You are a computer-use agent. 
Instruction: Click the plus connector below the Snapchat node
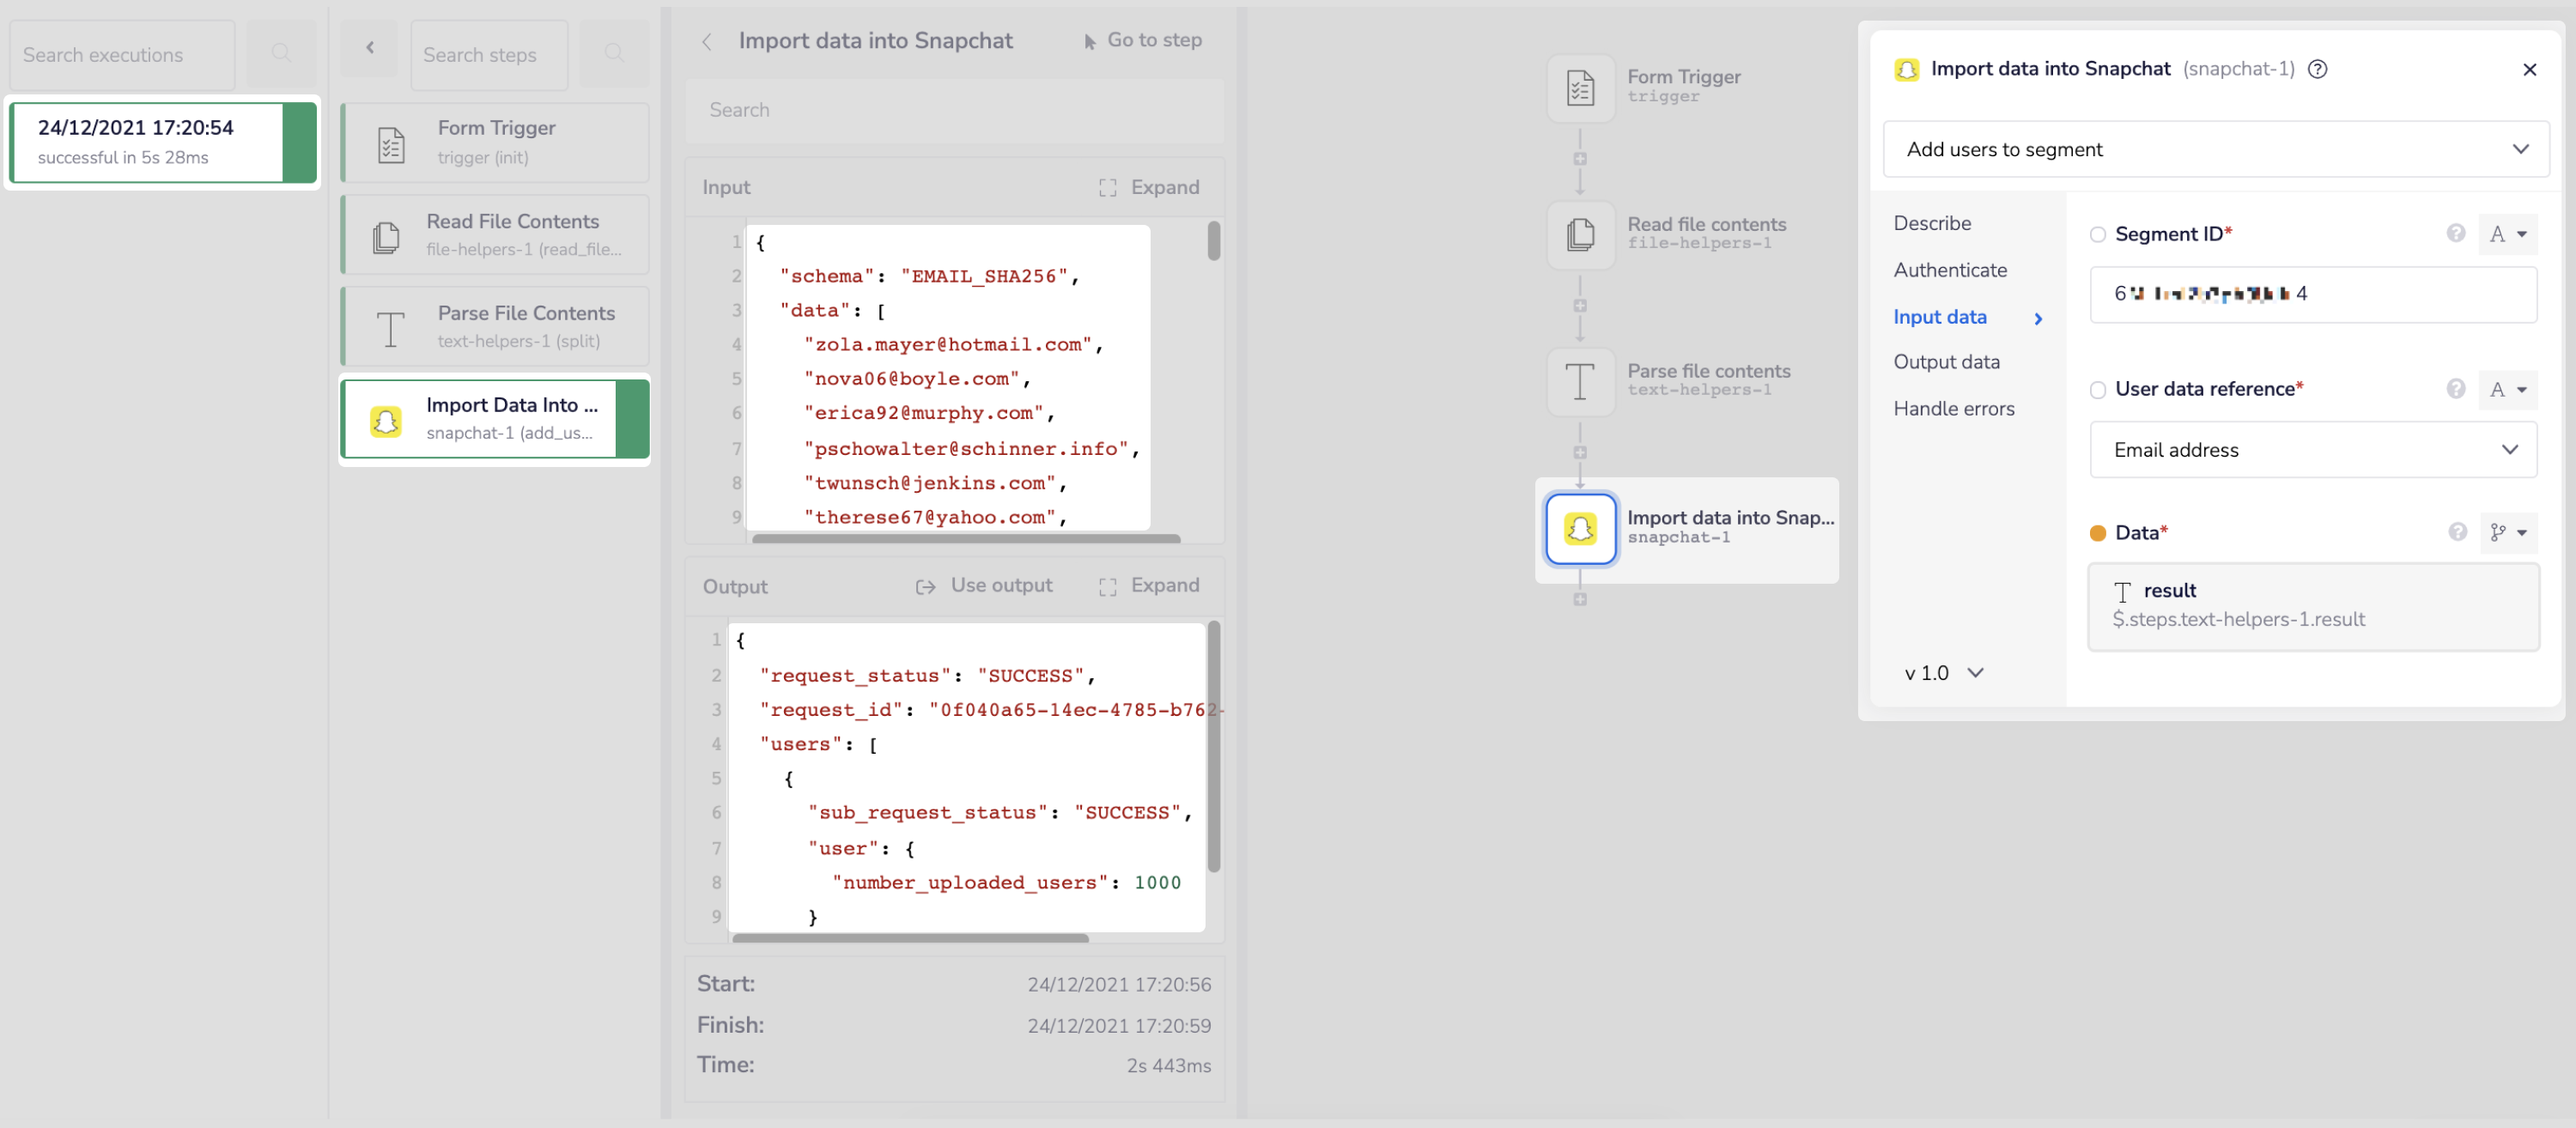point(1580,600)
